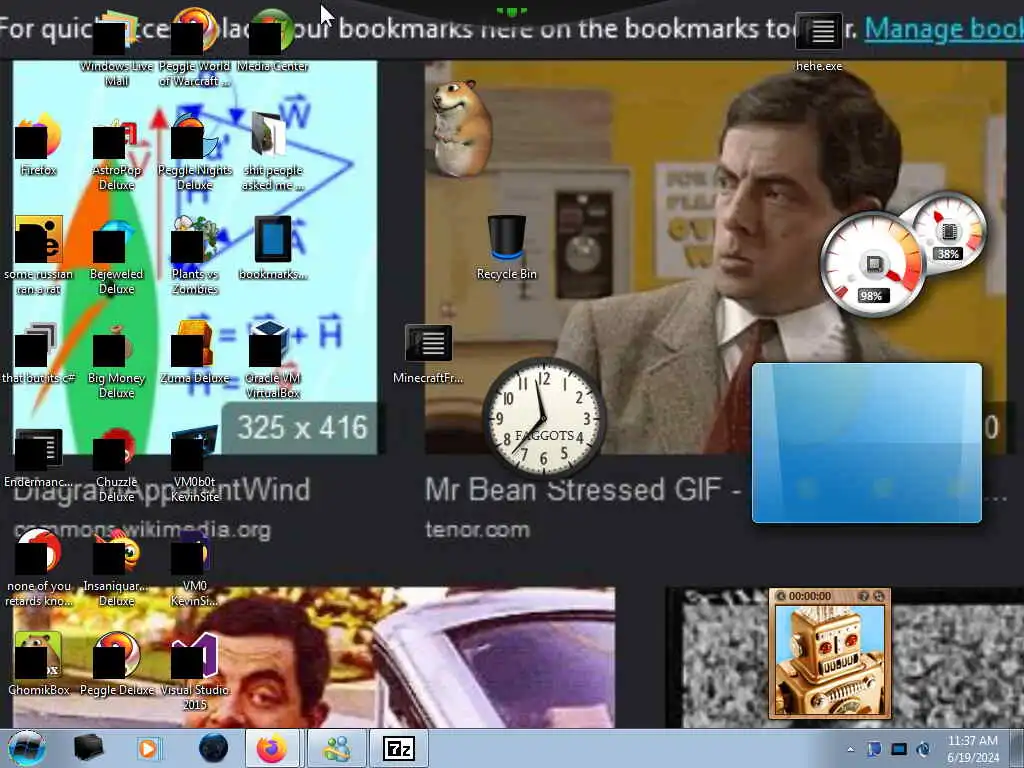Open 'that but its c#' shortcut
The height and width of the screenshot is (768, 1024).
pos(39,353)
